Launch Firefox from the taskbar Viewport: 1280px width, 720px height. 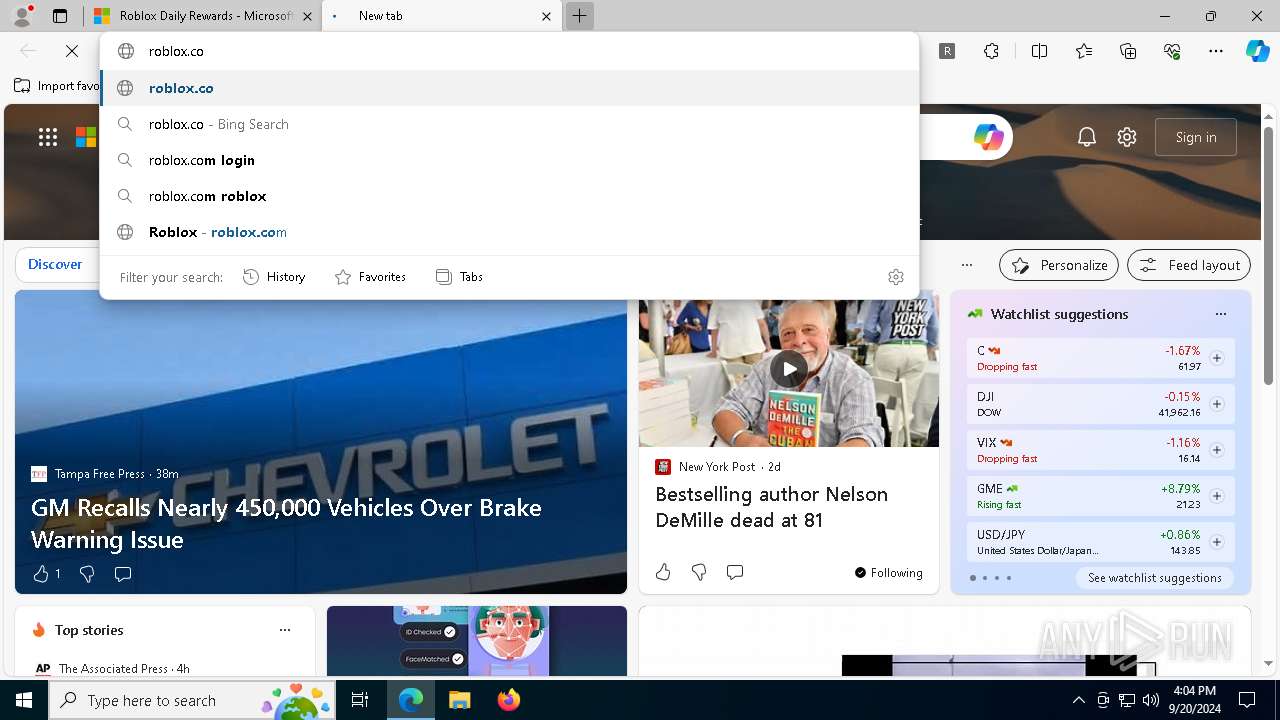(508, 700)
